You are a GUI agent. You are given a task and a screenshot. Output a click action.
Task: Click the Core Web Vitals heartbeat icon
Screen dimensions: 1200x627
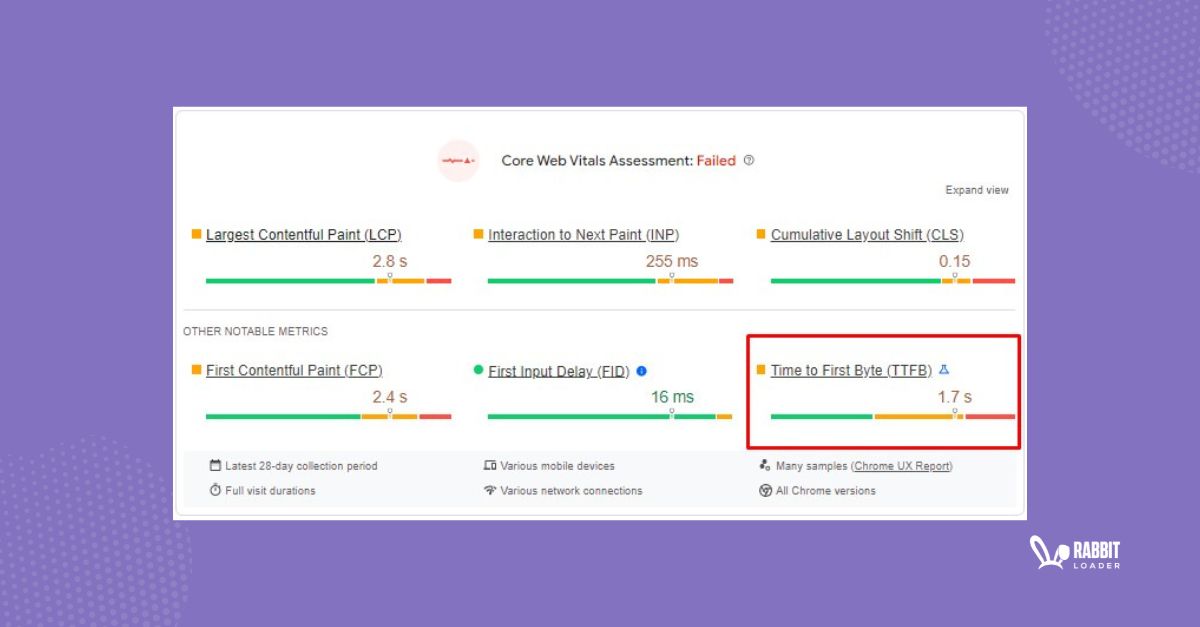coord(459,161)
